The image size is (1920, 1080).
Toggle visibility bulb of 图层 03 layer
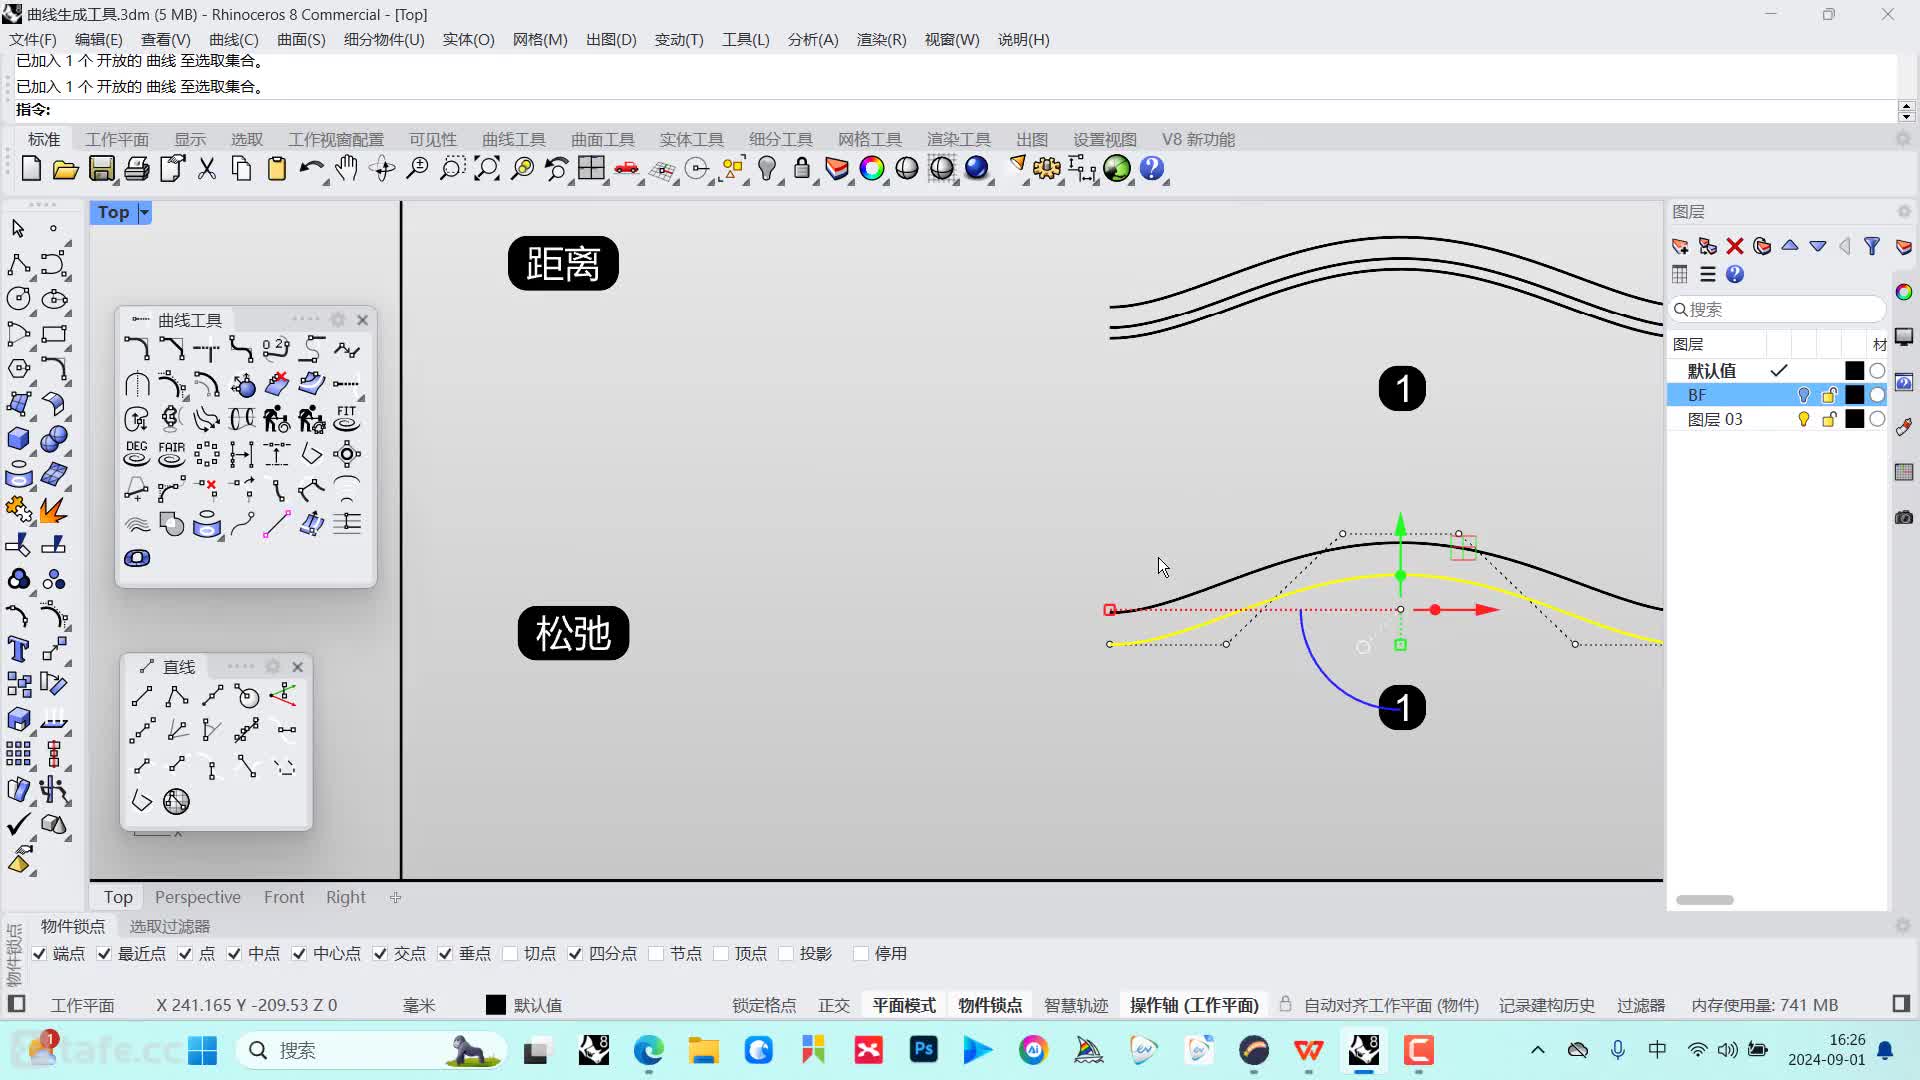pos(1804,420)
